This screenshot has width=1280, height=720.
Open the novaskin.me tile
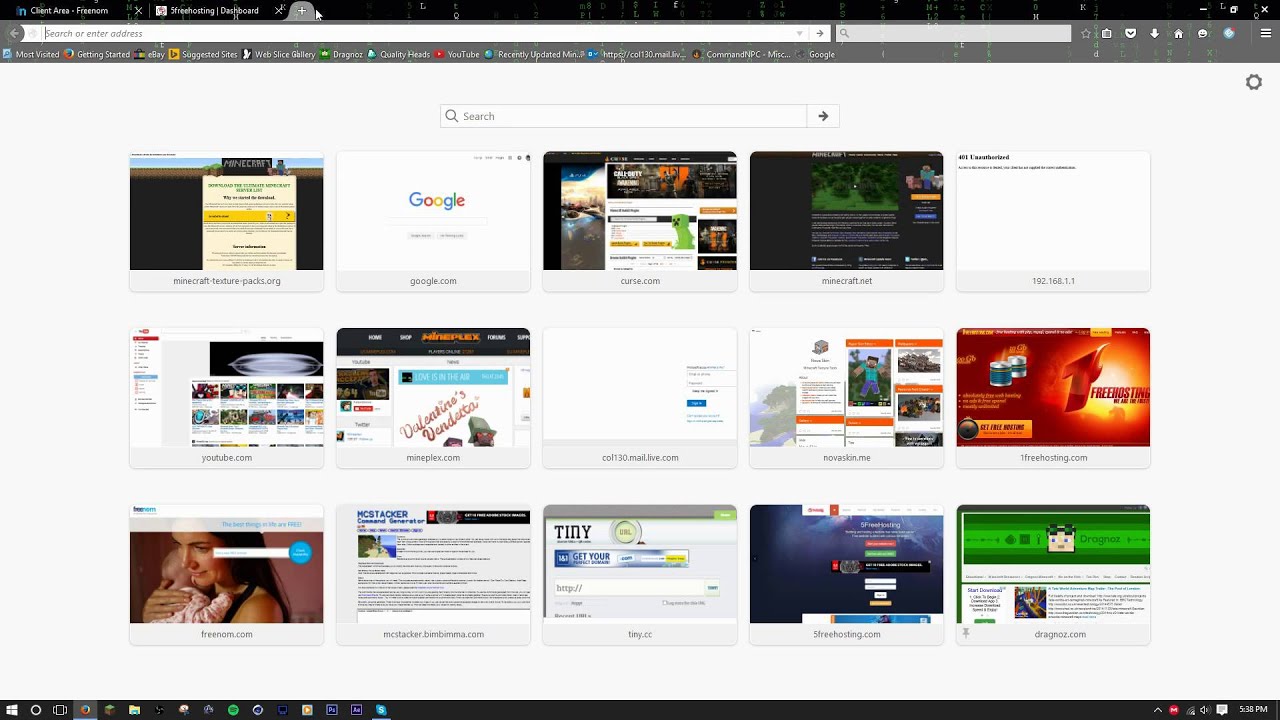pos(846,398)
